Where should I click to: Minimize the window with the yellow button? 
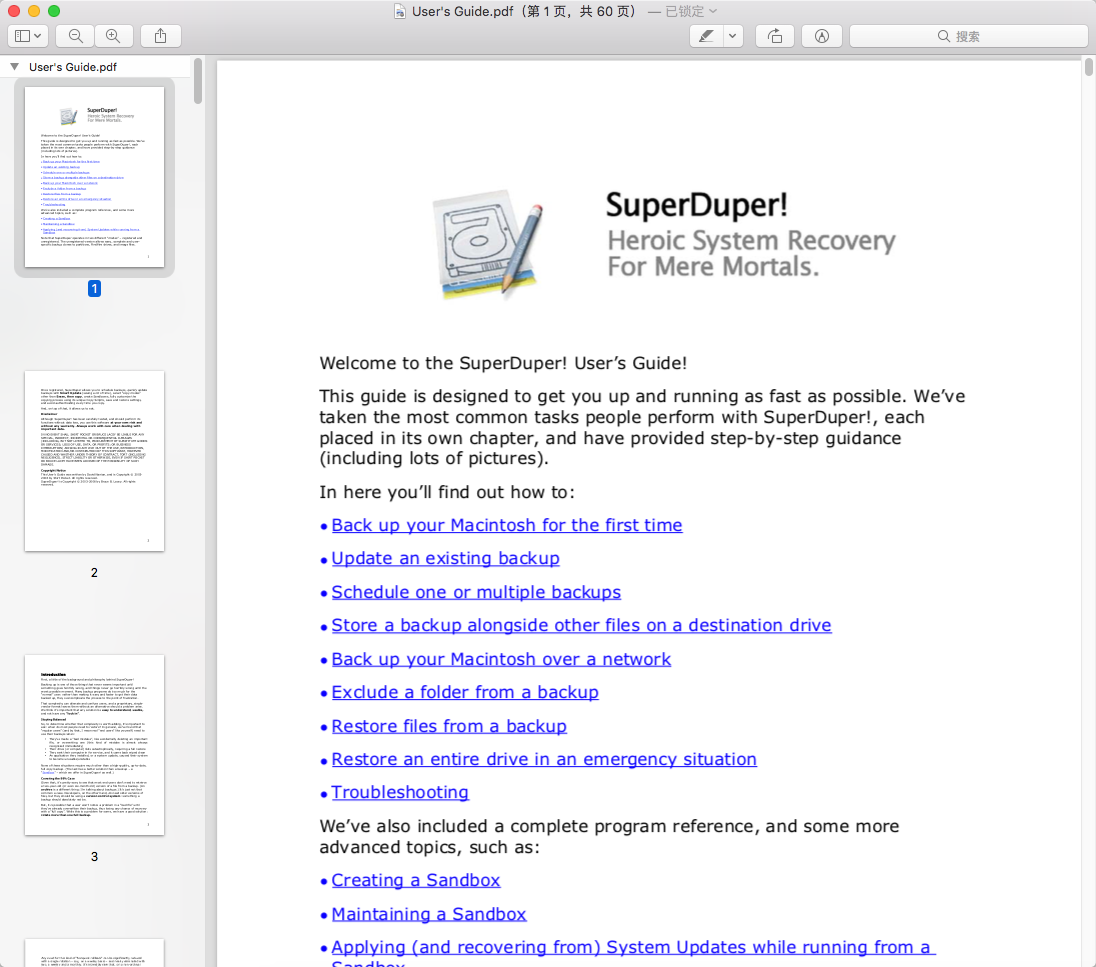pos(34,11)
